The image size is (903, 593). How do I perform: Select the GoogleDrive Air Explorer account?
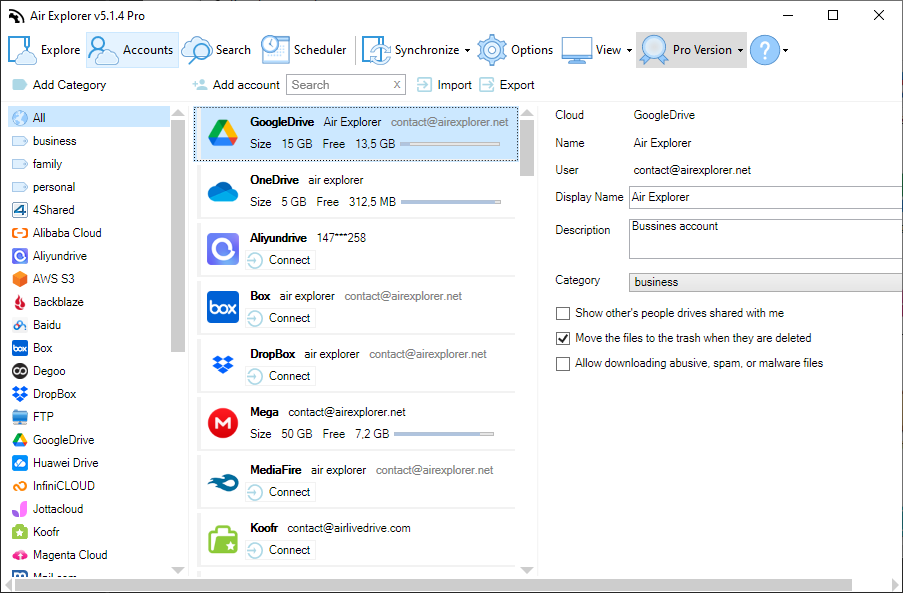(x=356, y=133)
